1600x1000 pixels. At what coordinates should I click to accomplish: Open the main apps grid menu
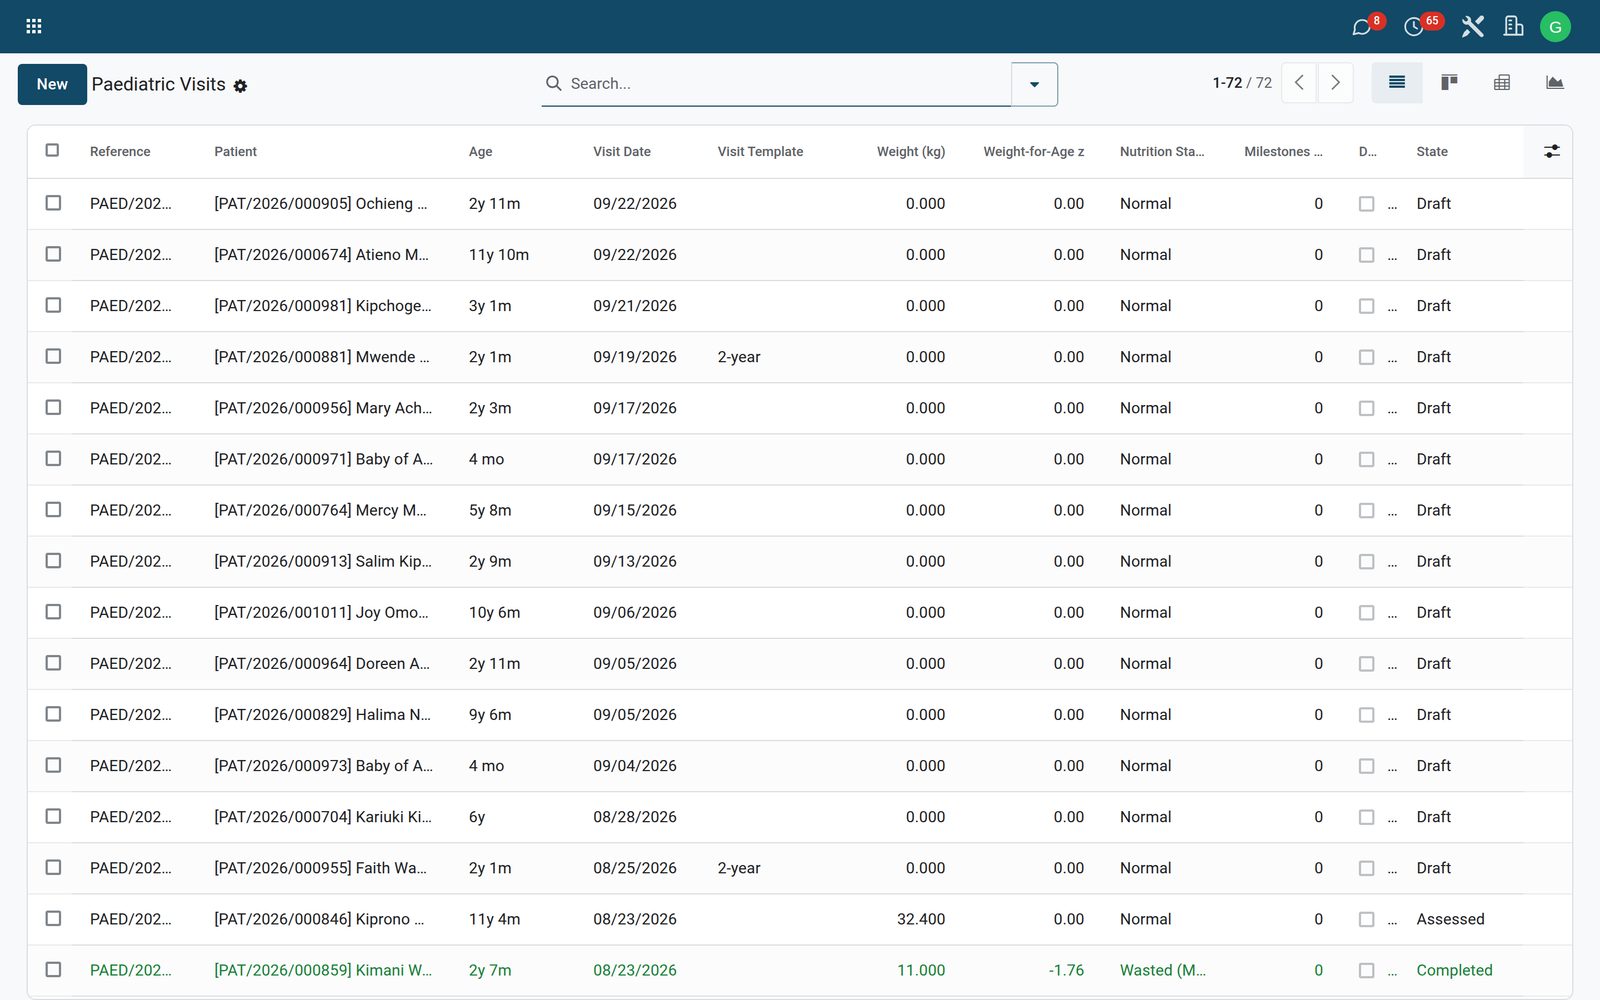(33, 26)
